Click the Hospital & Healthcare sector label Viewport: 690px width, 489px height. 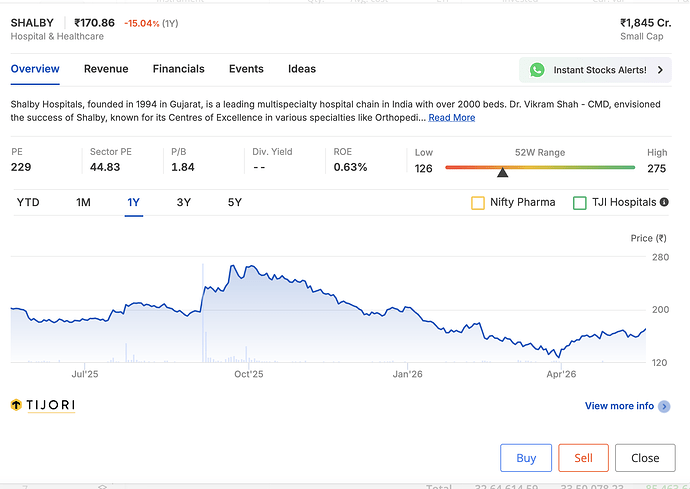point(57,37)
